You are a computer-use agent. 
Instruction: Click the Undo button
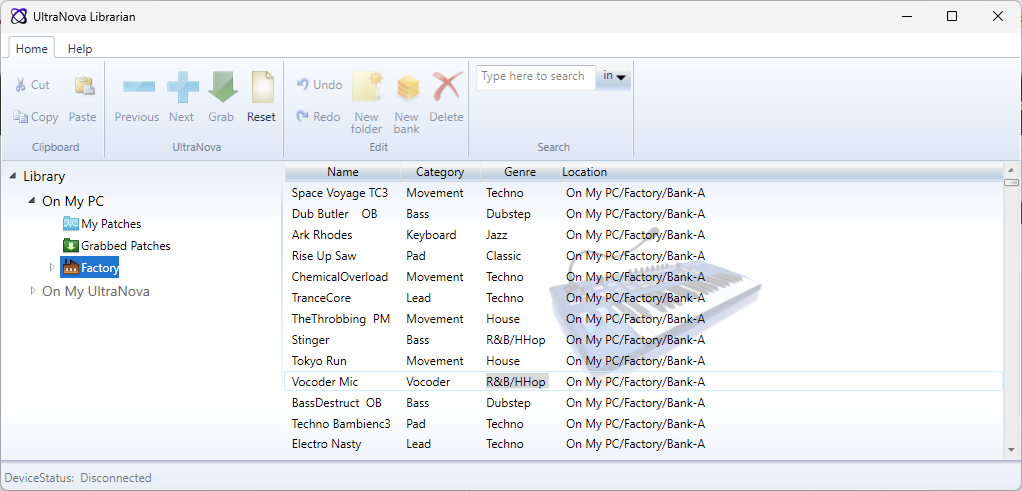(319, 85)
